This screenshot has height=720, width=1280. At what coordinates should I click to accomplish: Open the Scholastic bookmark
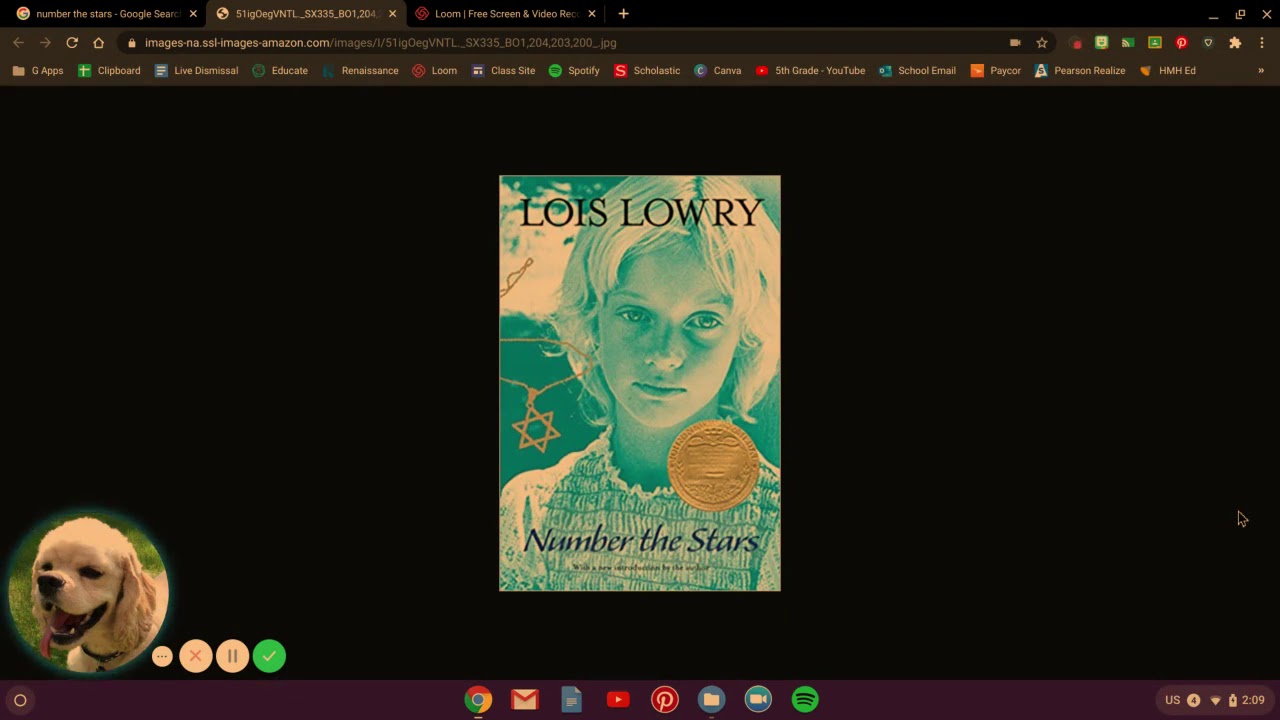pyautogui.click(x=647, y=71)
